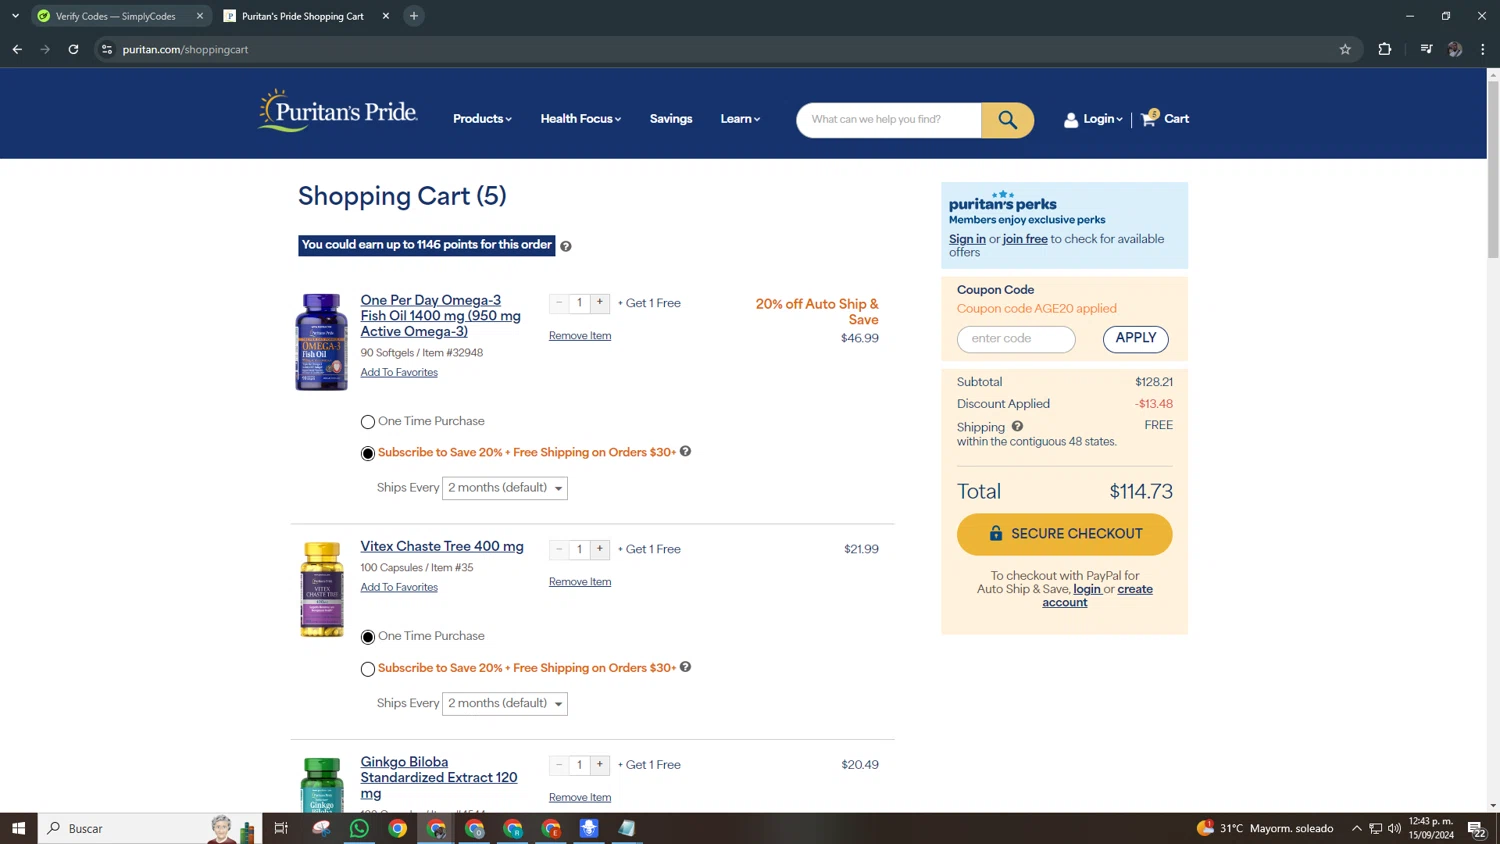Reload the page
Image resolution: width=1500 pixels, height=844 pixels.
(x=73, y=49)
